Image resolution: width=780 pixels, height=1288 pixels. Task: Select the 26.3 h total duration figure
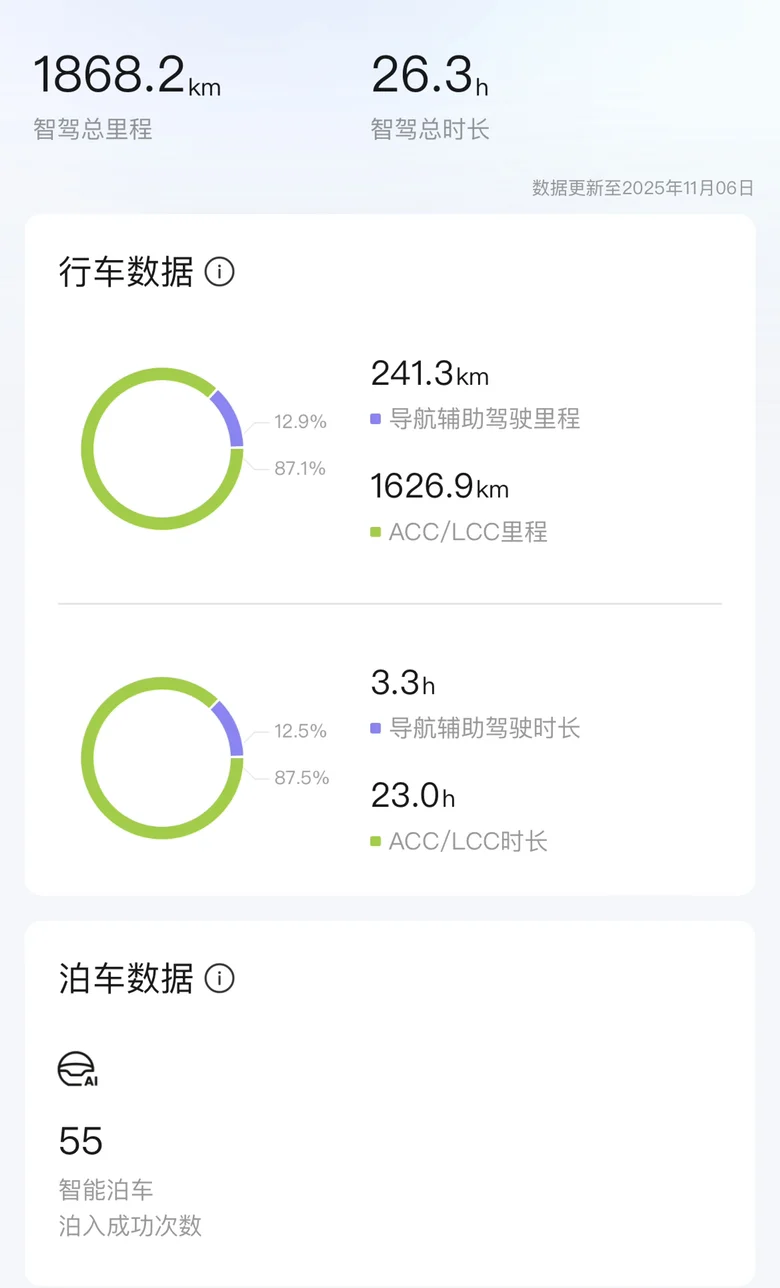[429, 76]
